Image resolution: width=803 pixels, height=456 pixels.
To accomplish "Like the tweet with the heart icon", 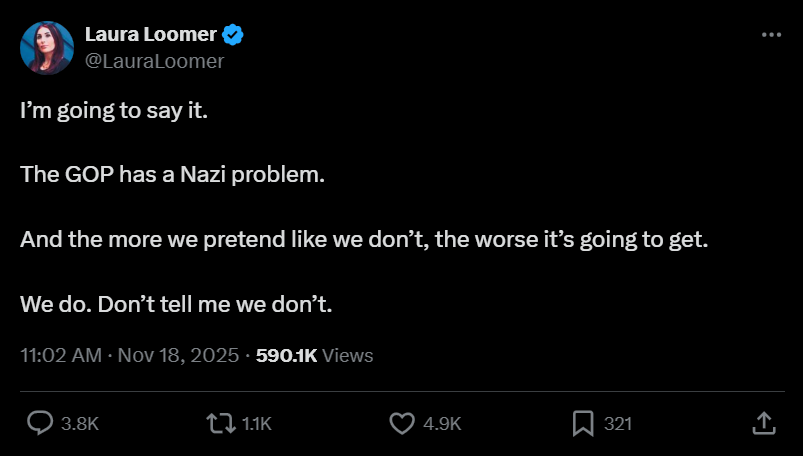I will (401, 423).
